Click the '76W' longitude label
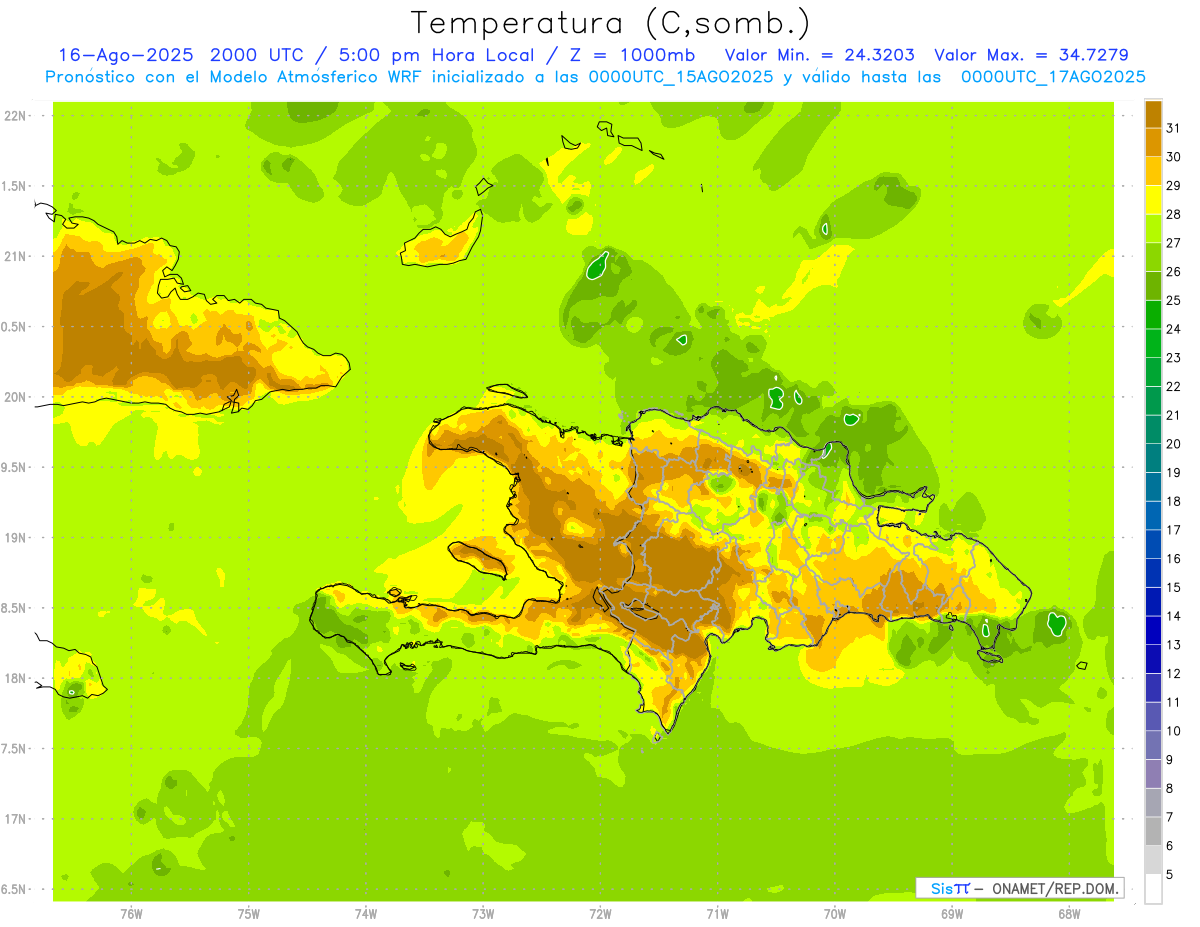Viewport: 1200px width, 927px height. [131, 913]
